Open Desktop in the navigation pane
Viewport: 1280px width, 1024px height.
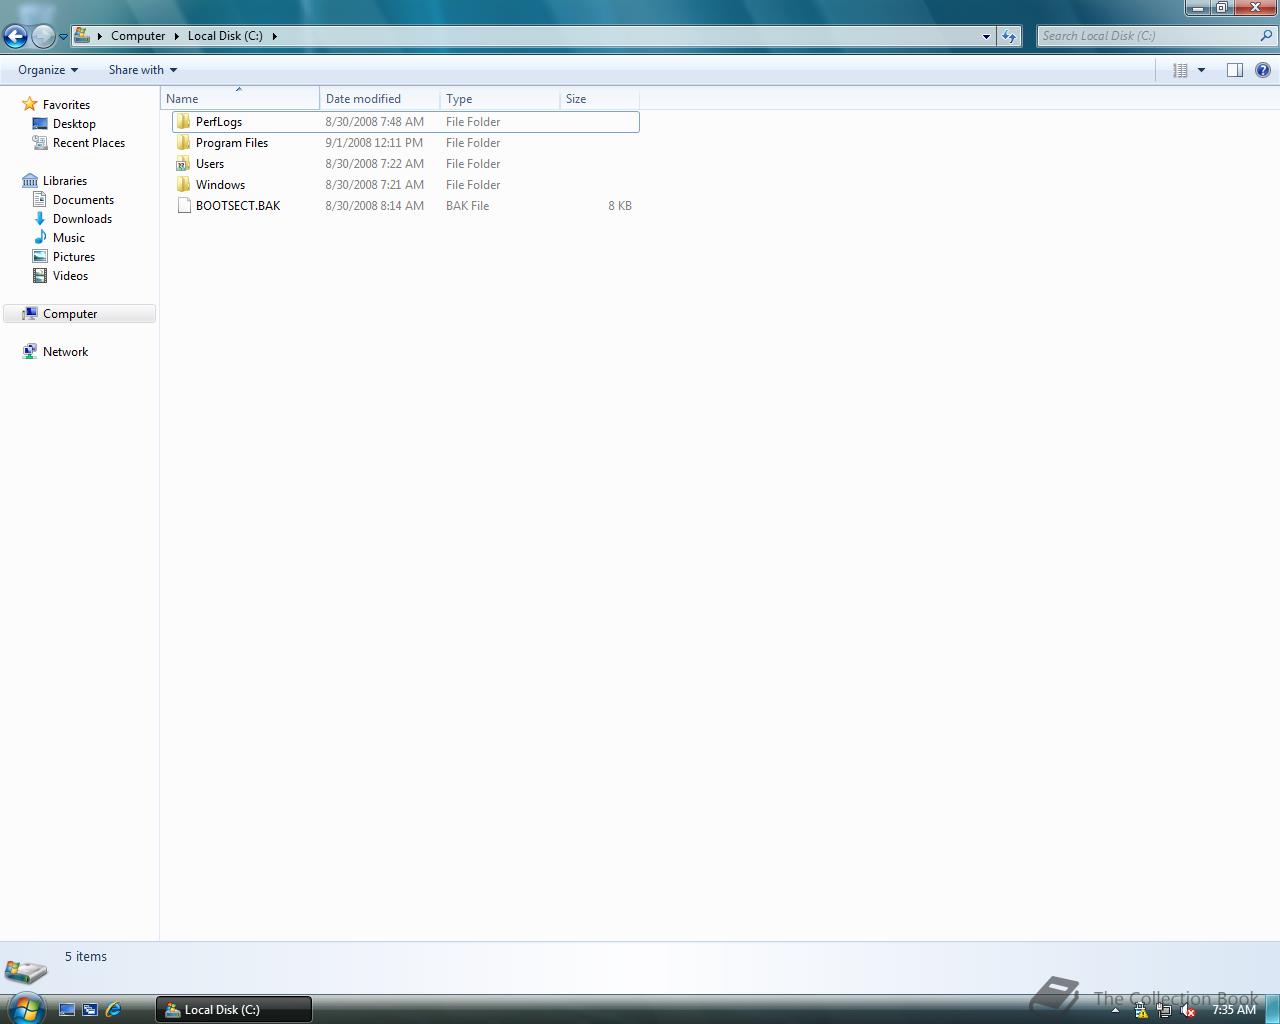[x=74, y=124]
